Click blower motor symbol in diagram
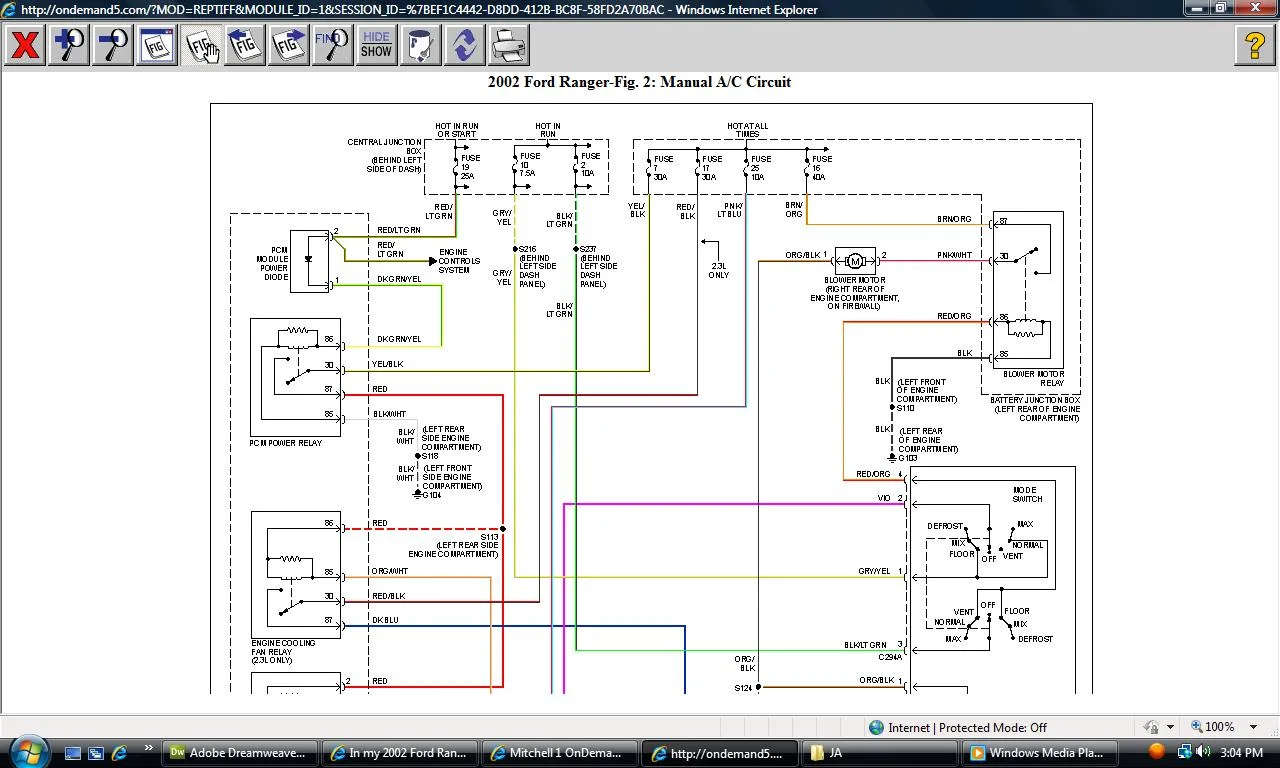 pos(854,261)
